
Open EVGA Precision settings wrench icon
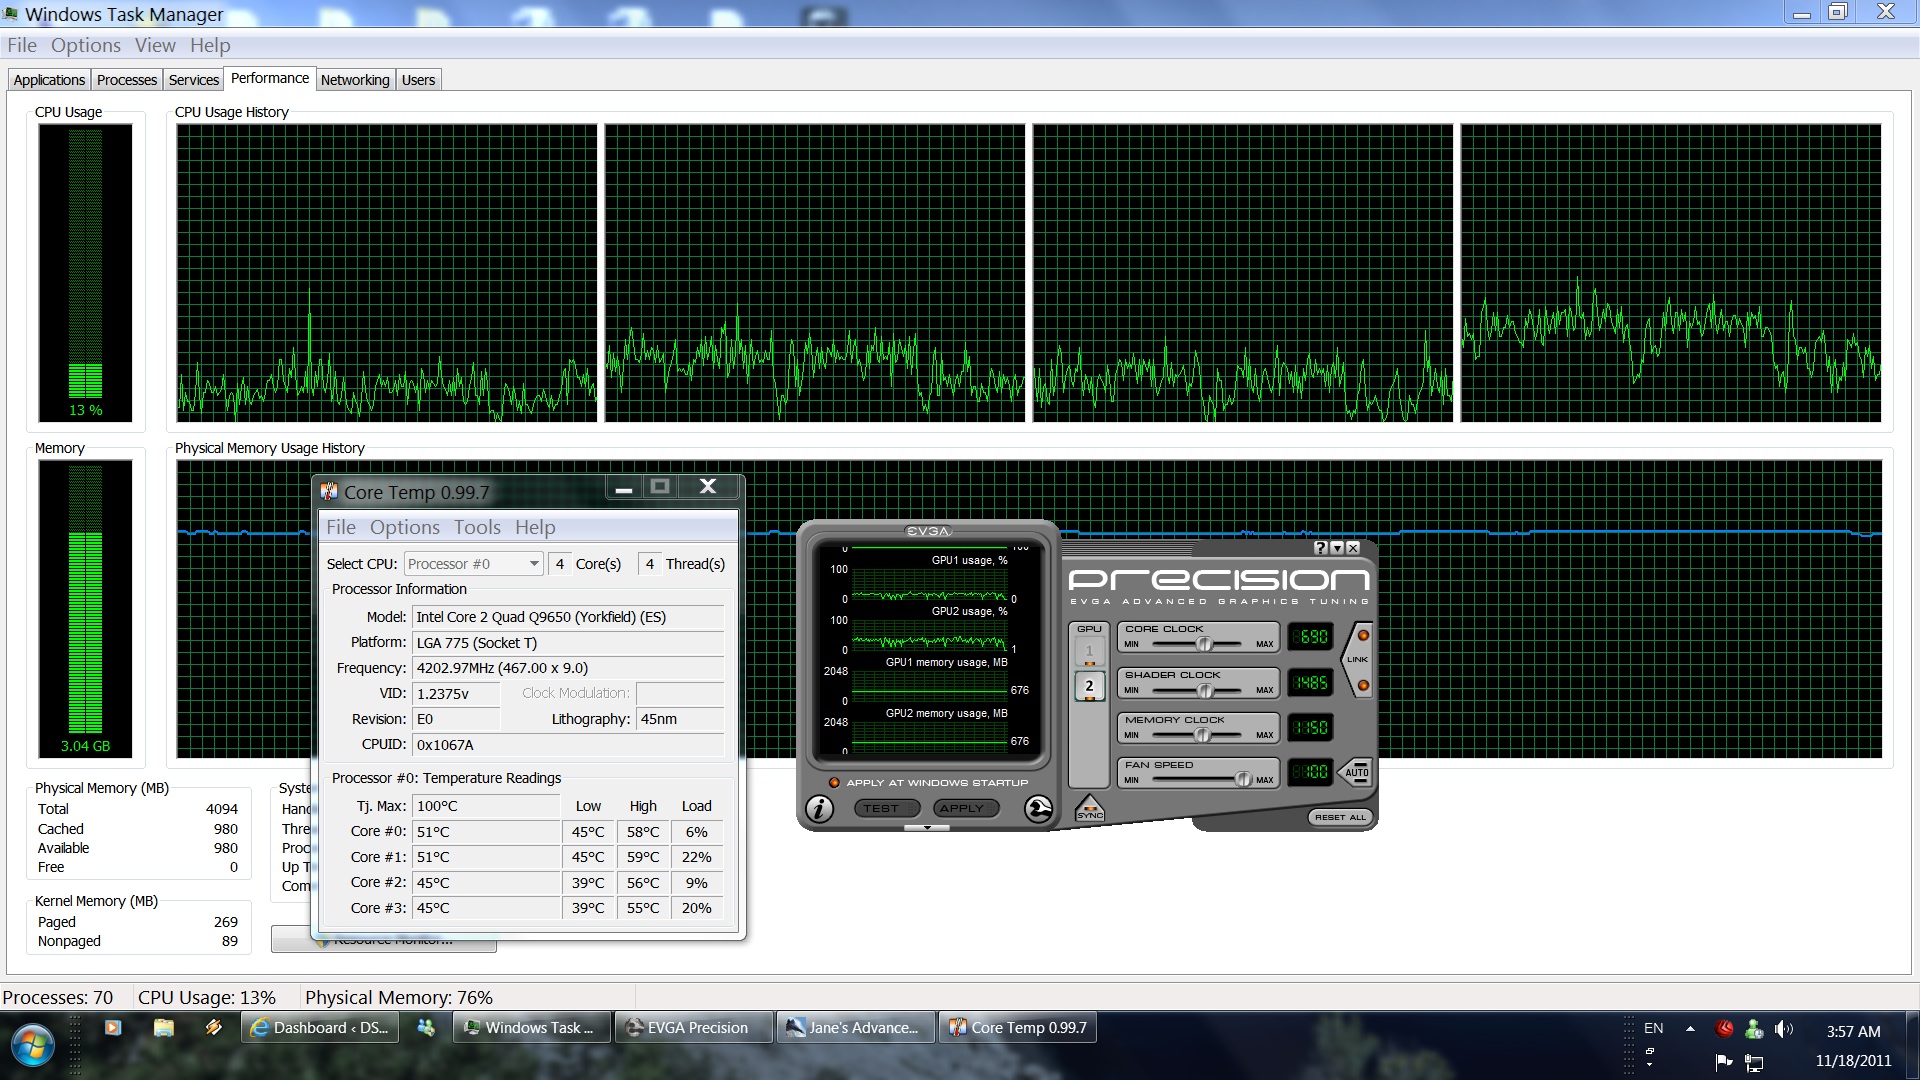(x=1038, y=808)
